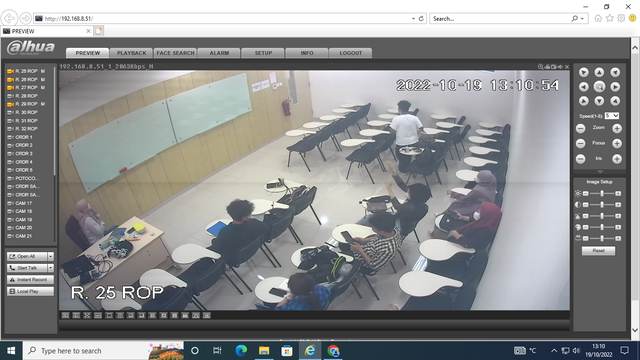Click the fullscreen icon in the bottom toolbar

point(87,316)
